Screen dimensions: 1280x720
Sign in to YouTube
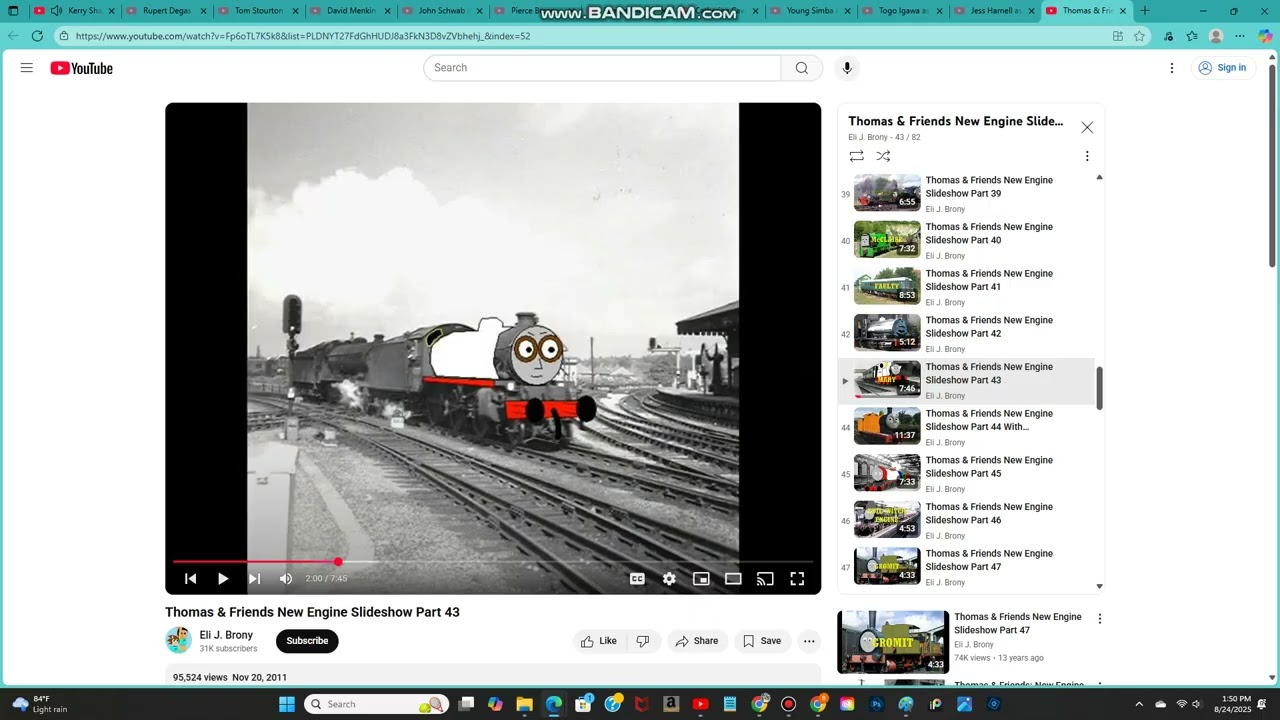tap(1222, 68)
